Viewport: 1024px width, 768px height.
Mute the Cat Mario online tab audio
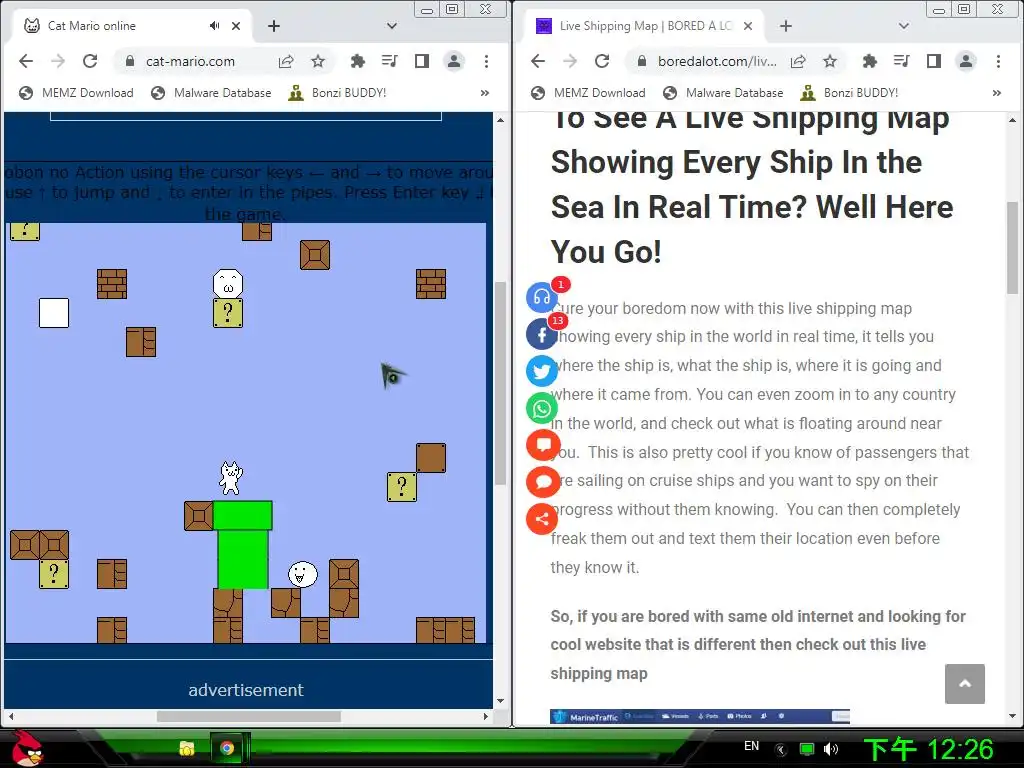[214, 26]
